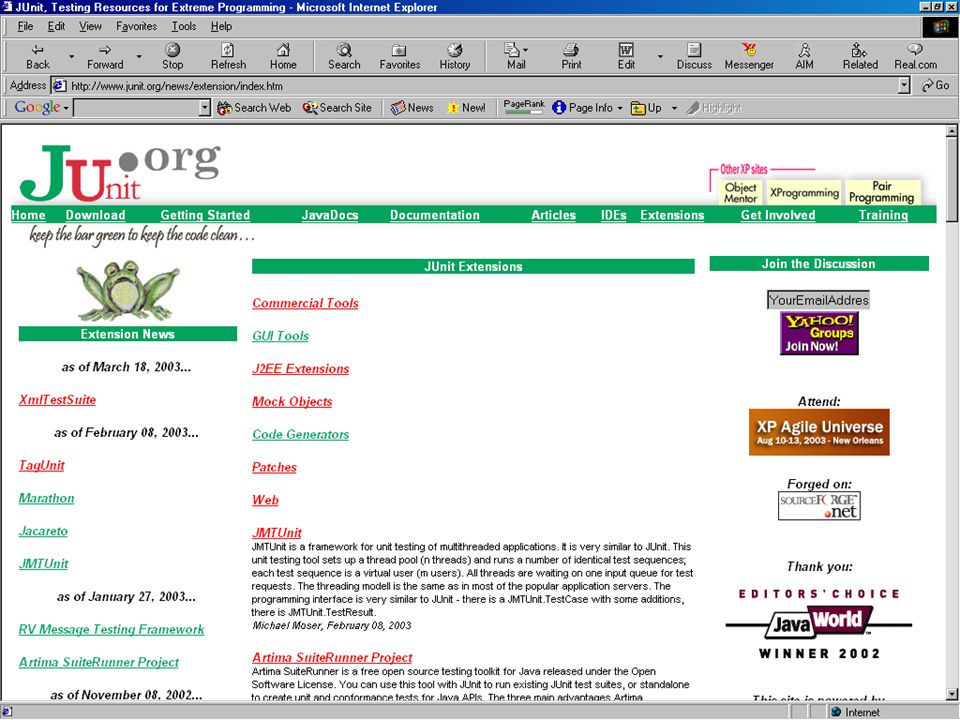Open the GUI Tools link

click(x=280, y=336)
